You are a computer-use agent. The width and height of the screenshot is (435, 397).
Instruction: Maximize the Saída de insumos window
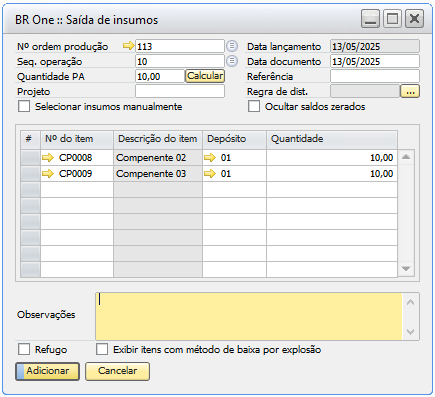(392, 19)
